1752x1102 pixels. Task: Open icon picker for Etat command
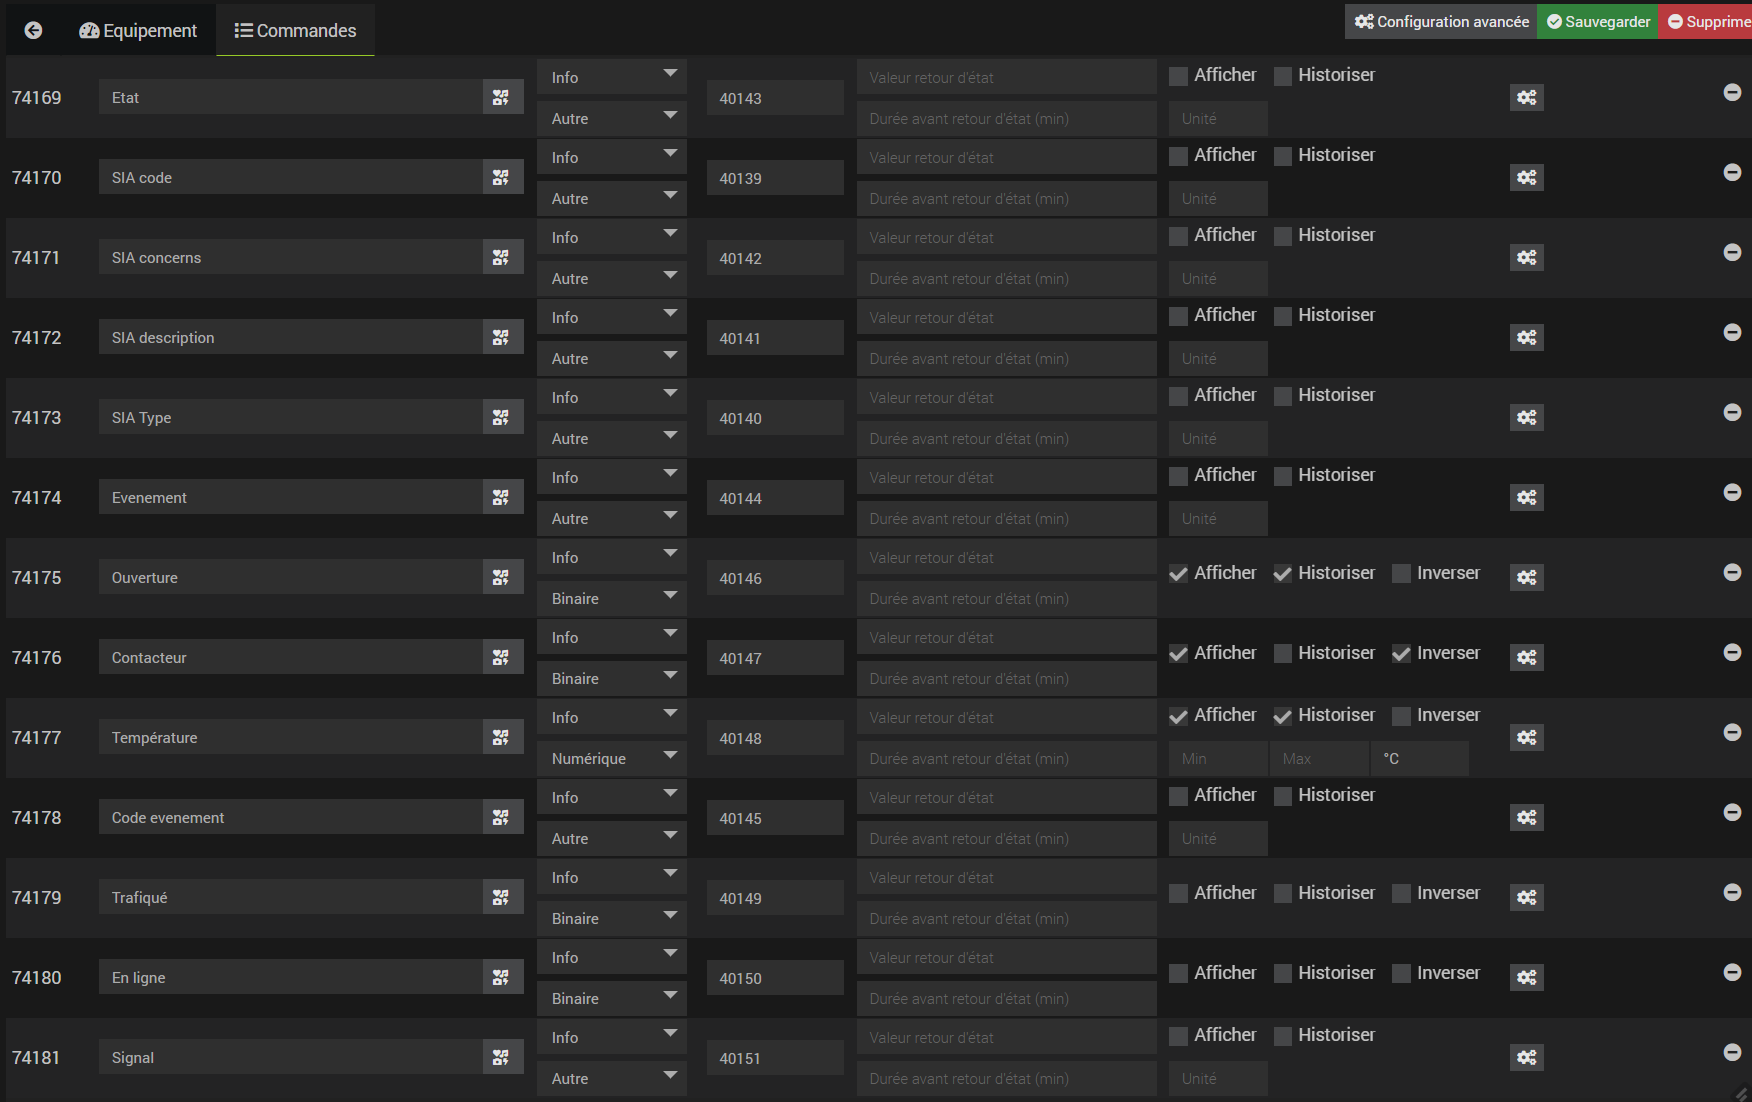[x=502, y=97]
